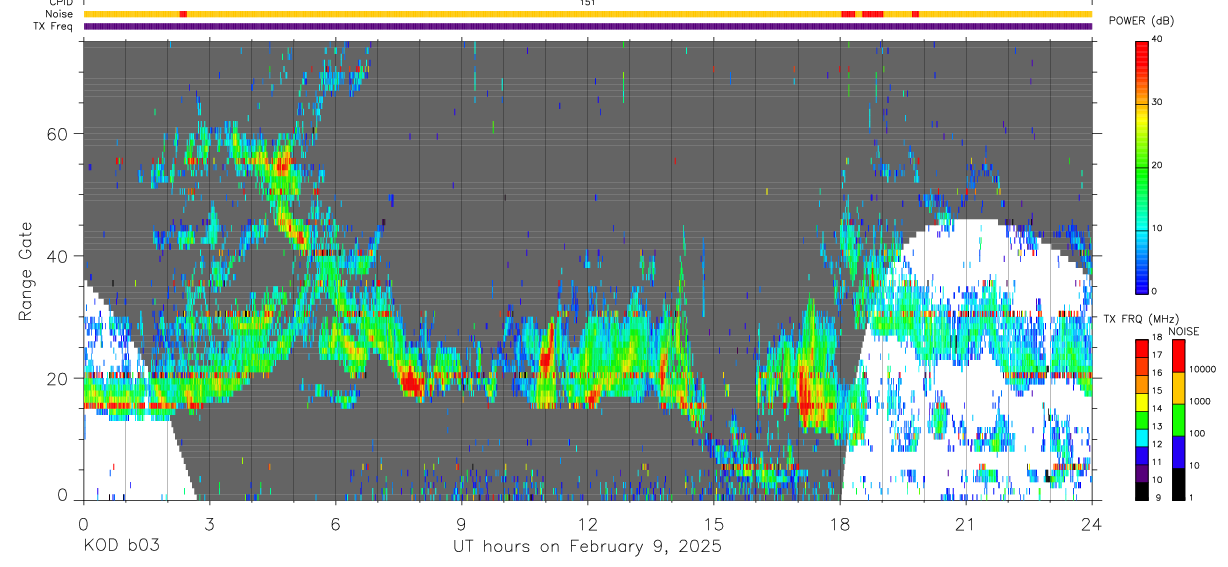
Task: Click the 'CPID' row label at top
Action: click(62, 3)
